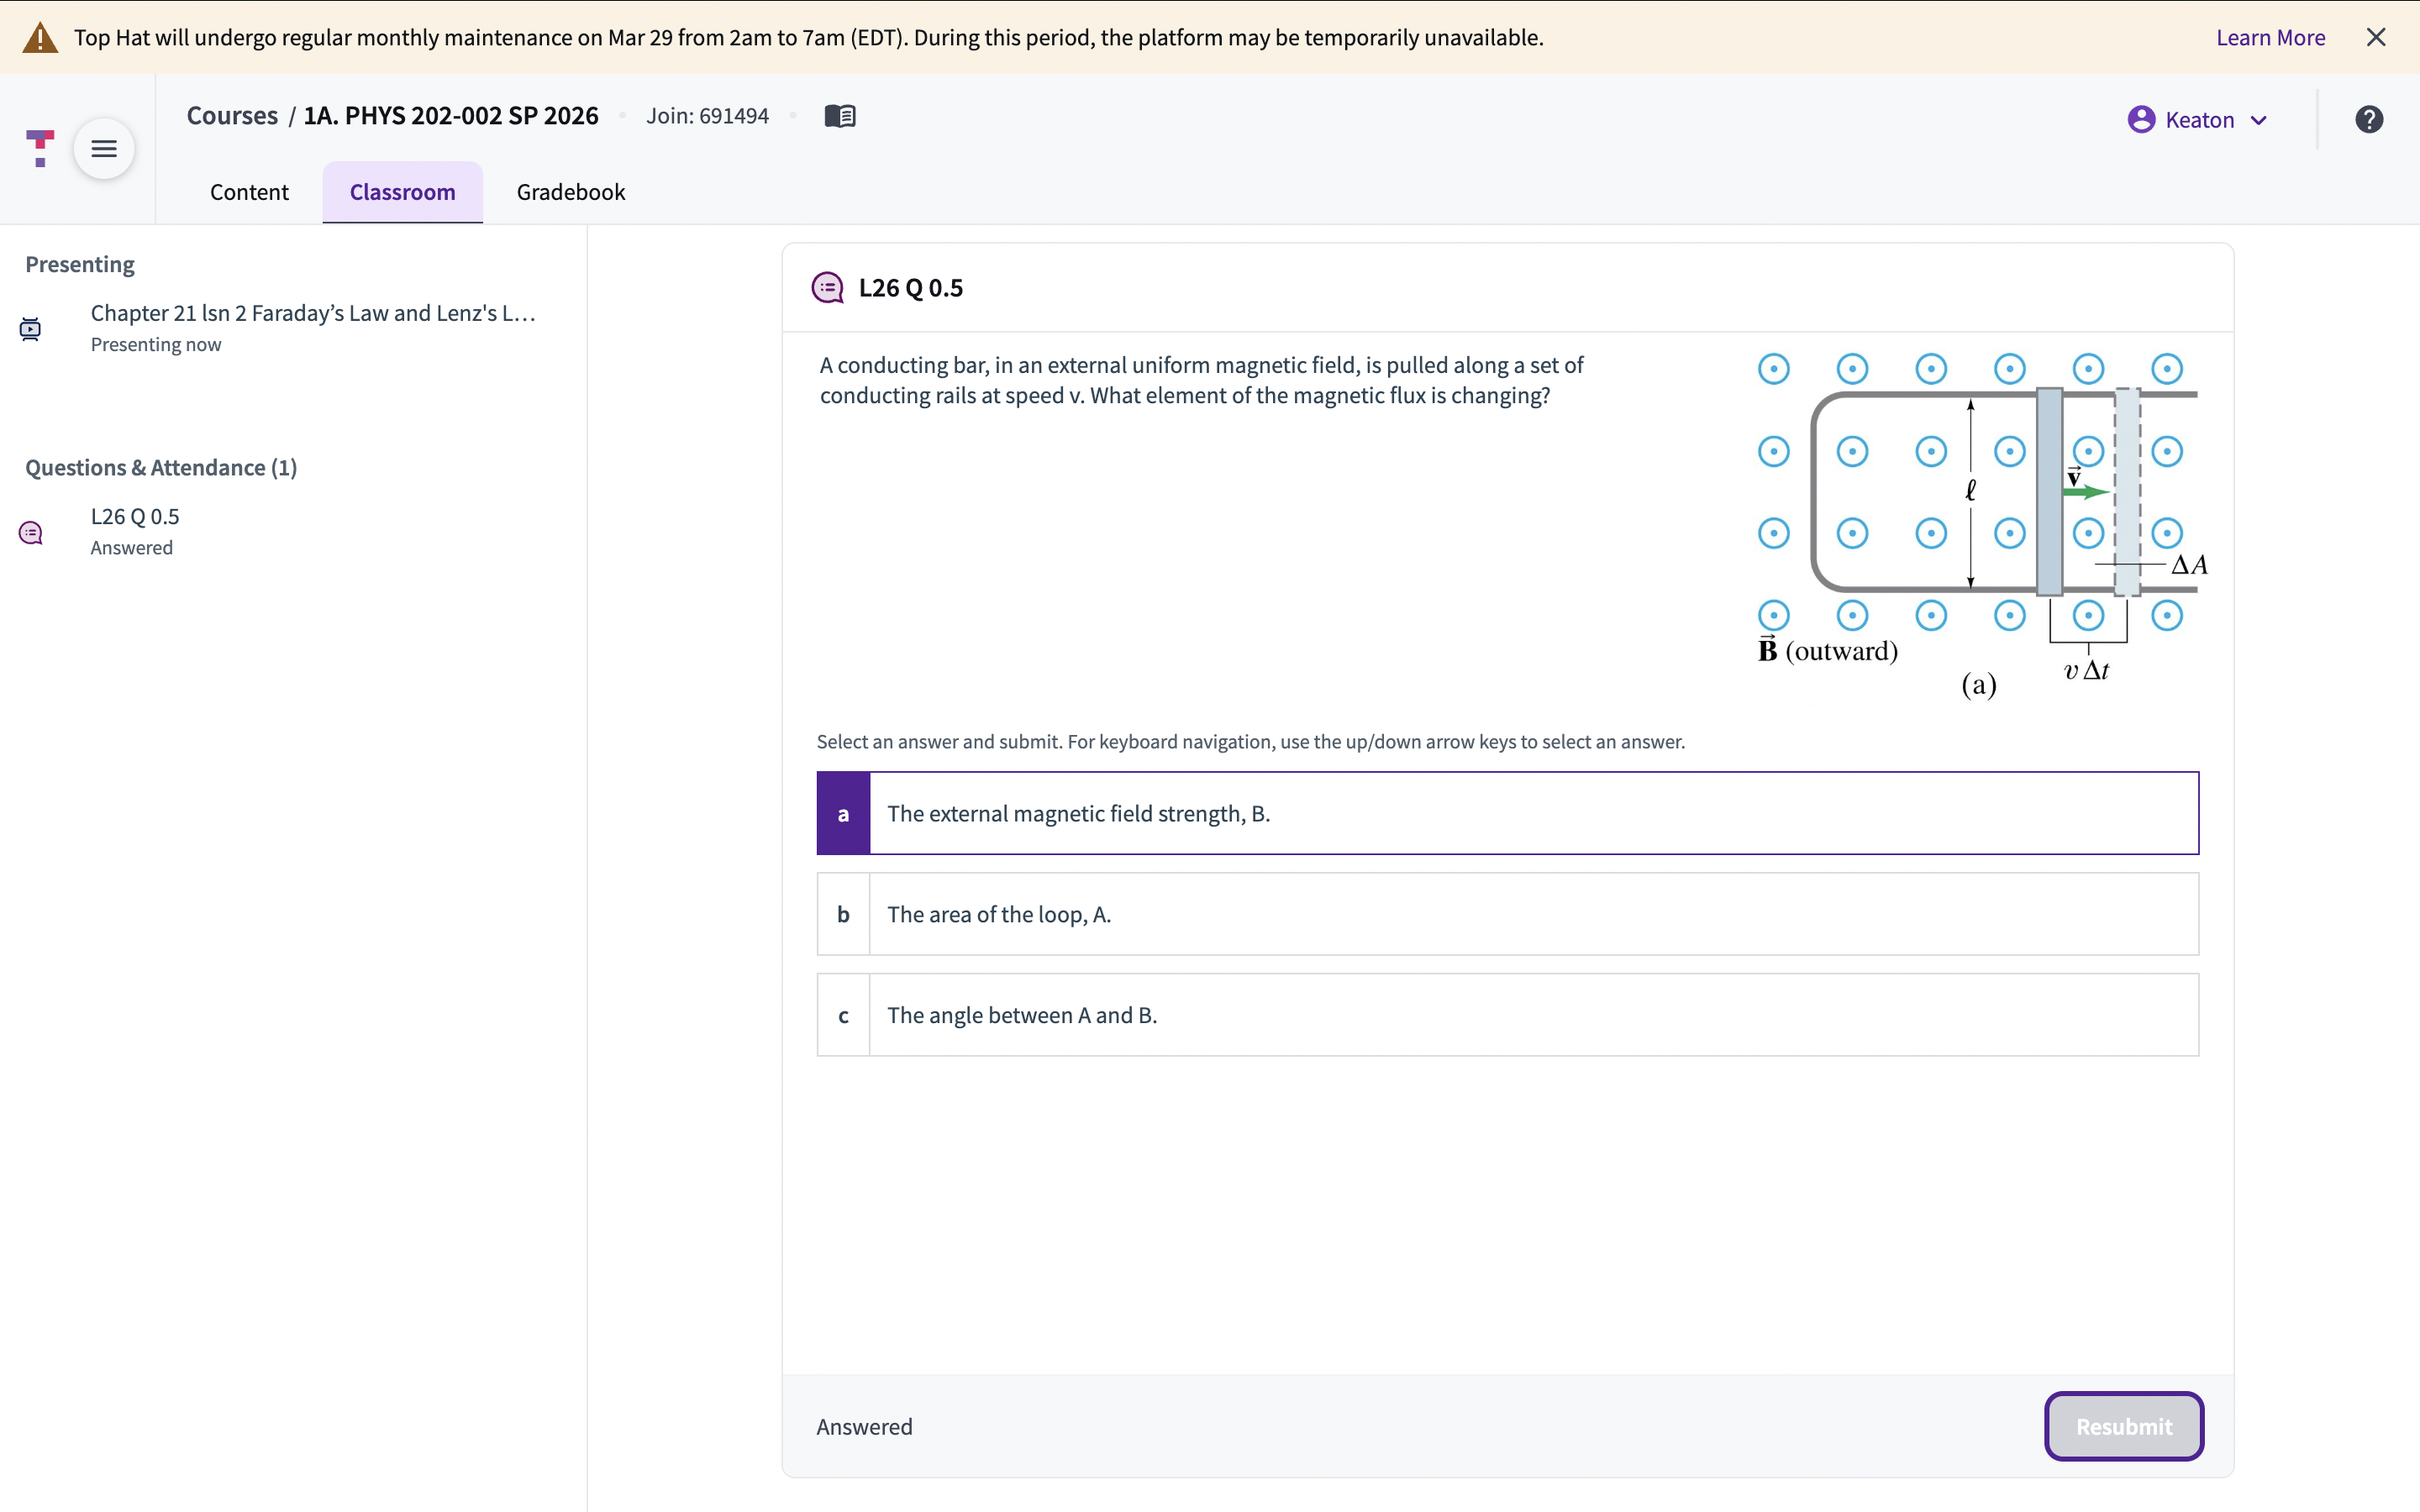This screenshot has width=2420, height=1512.
Task: Switch to the Content tab
Action: coord(249,192)
